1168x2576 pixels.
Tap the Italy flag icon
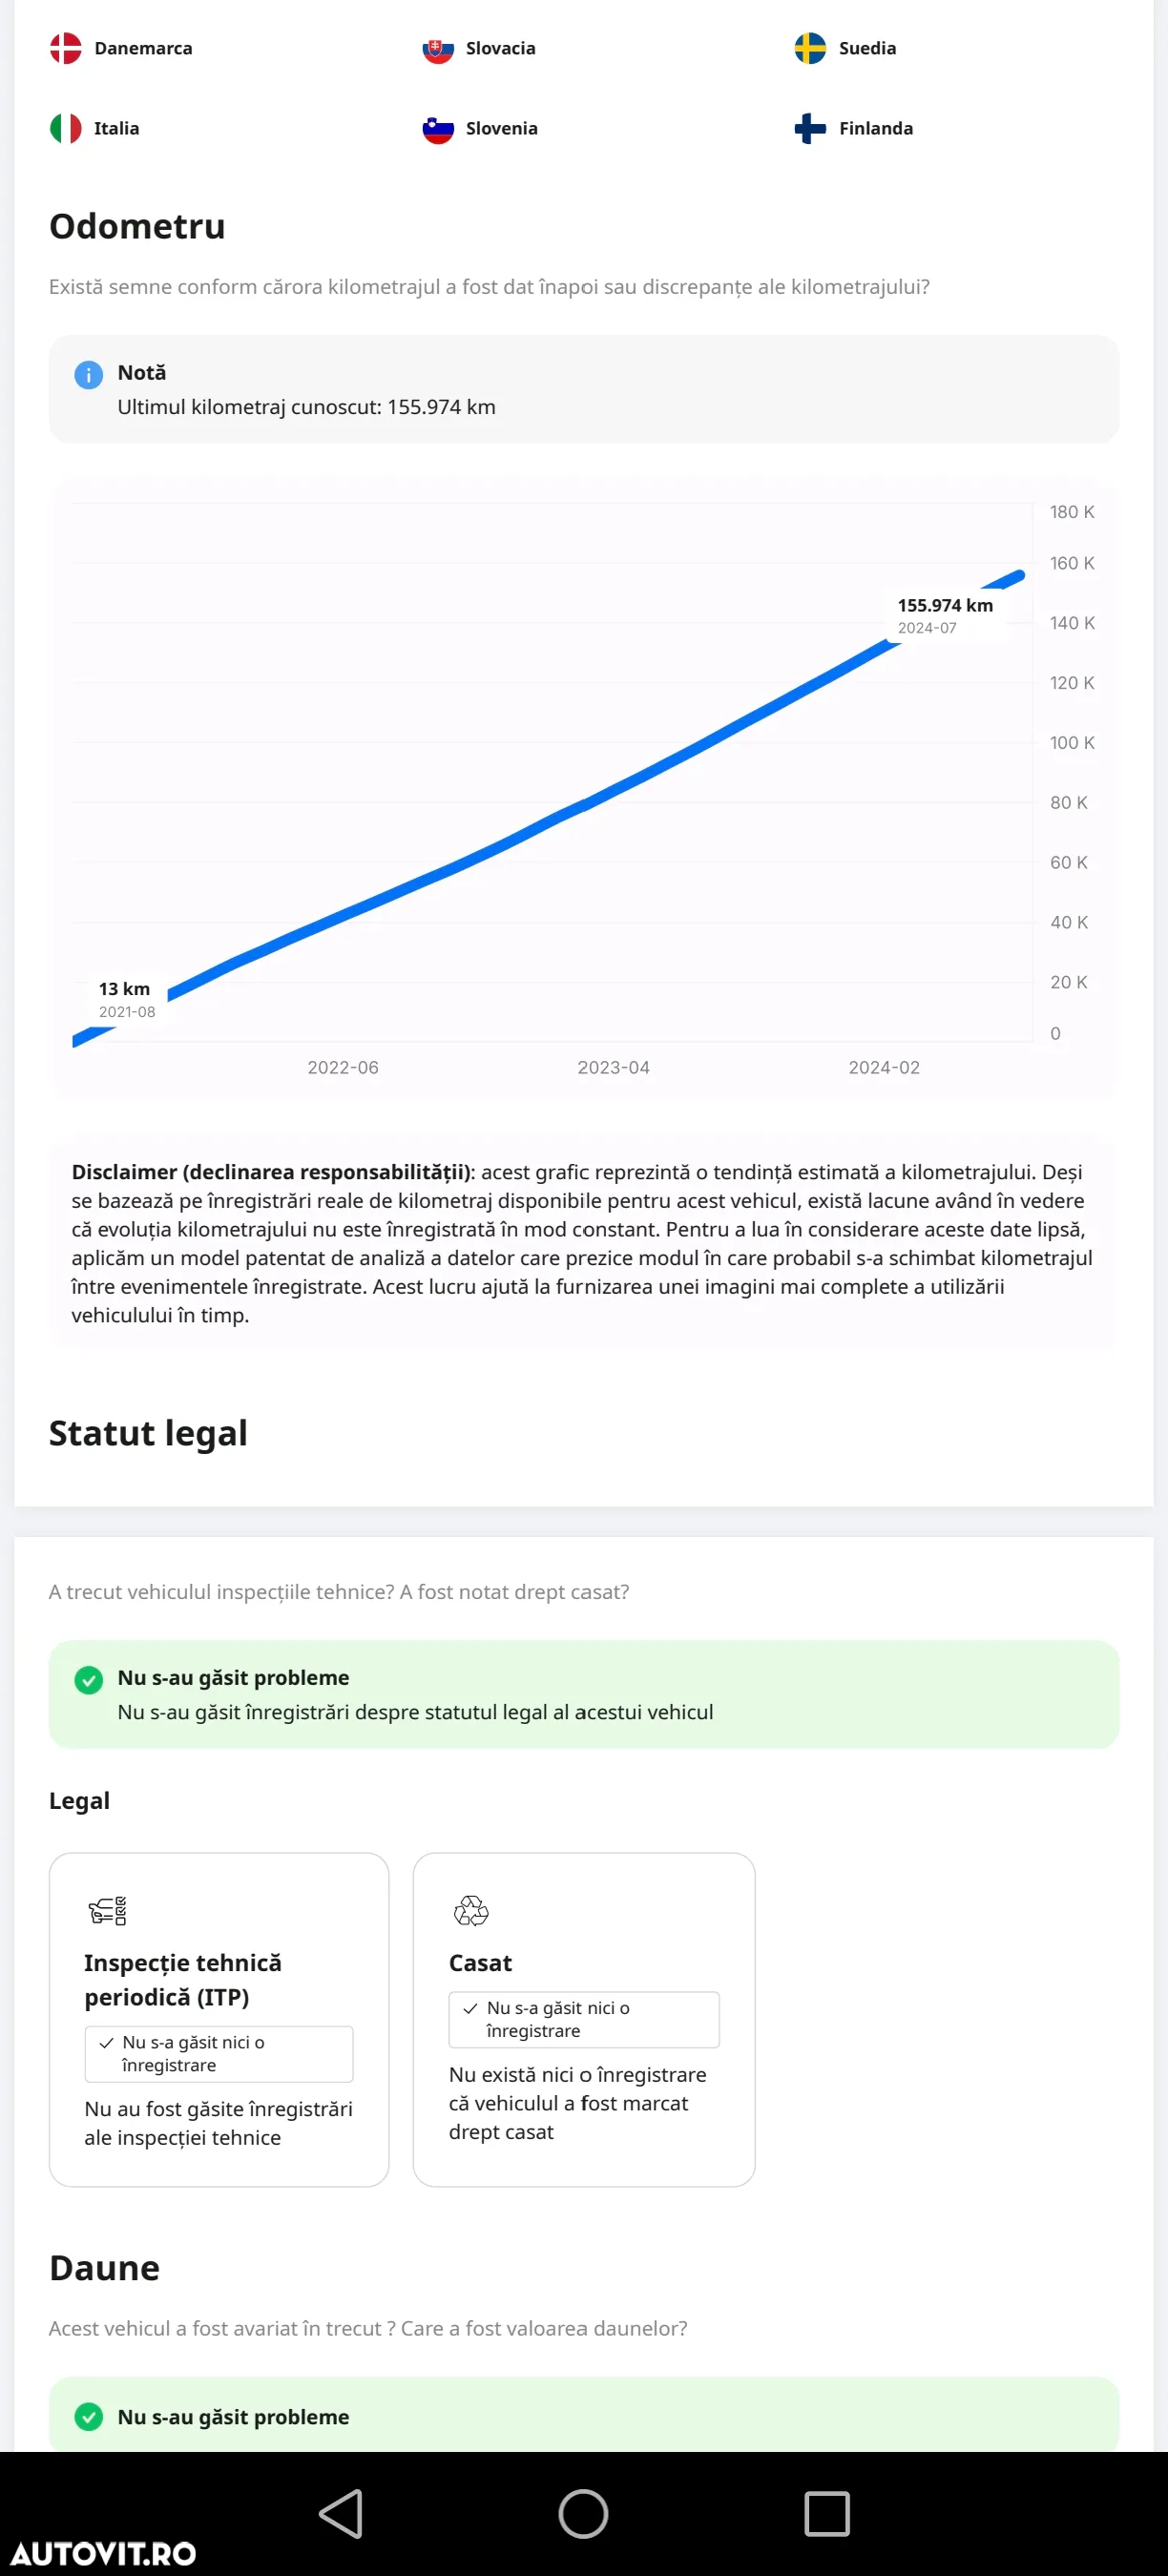66,128
